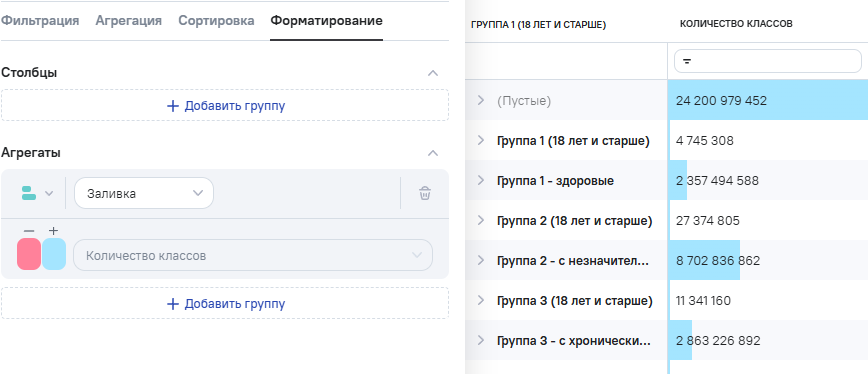This screenshot has width=868, height=374.
Task: Collapse the Агрегаты section
Action: point(433,153)
